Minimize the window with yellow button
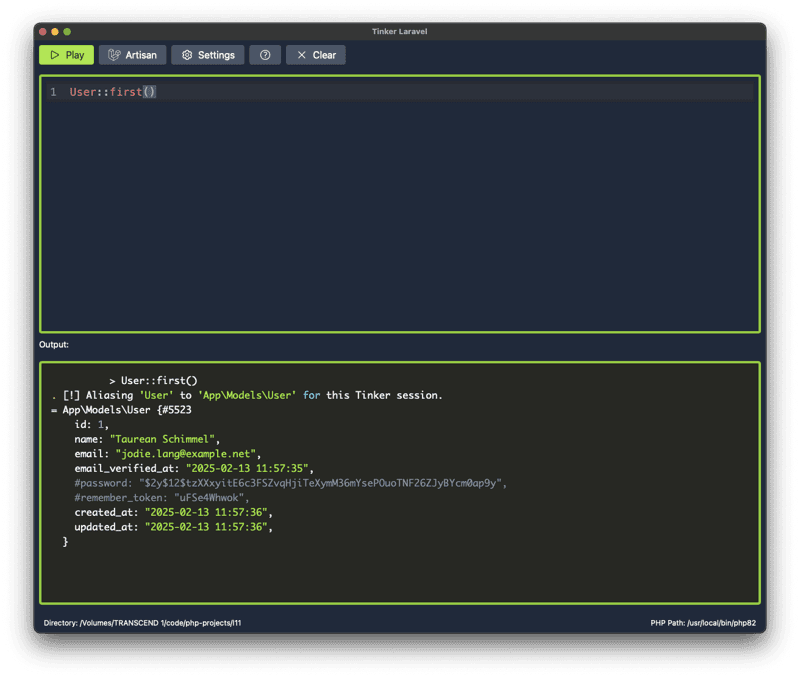800x678 pixels. (x=55, y=32)
